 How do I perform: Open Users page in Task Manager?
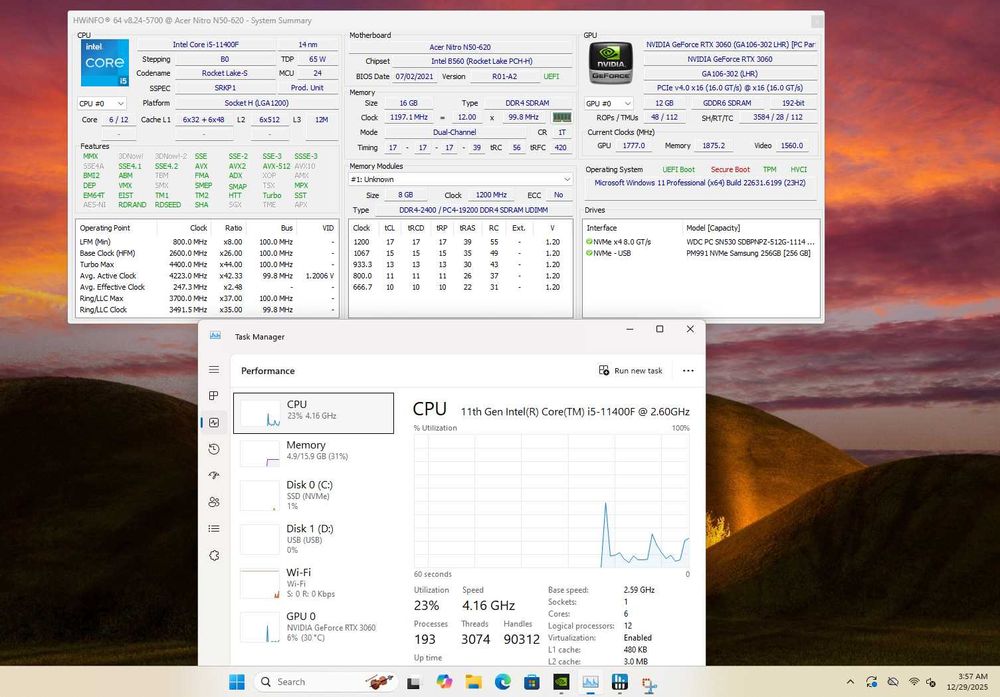214,502
